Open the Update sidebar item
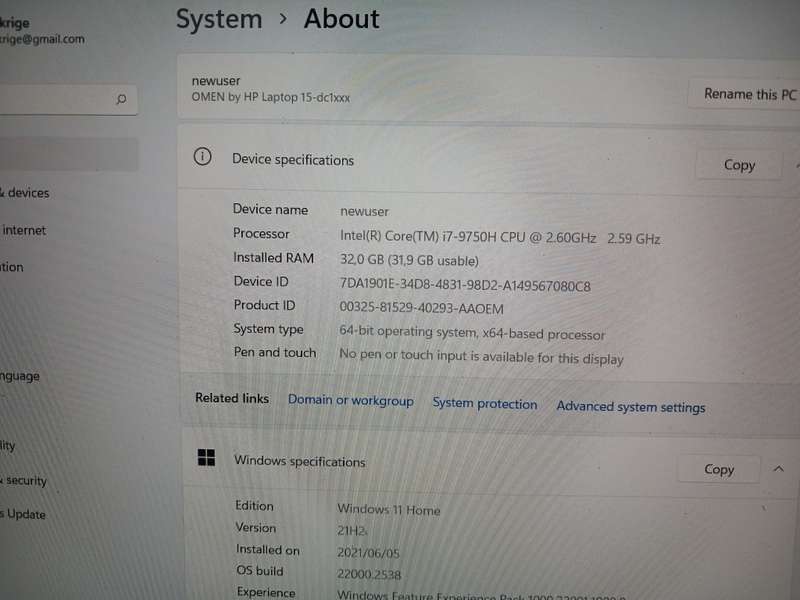Screen dimensions: 800x600 pyautogui.click(x=23, y=514)
